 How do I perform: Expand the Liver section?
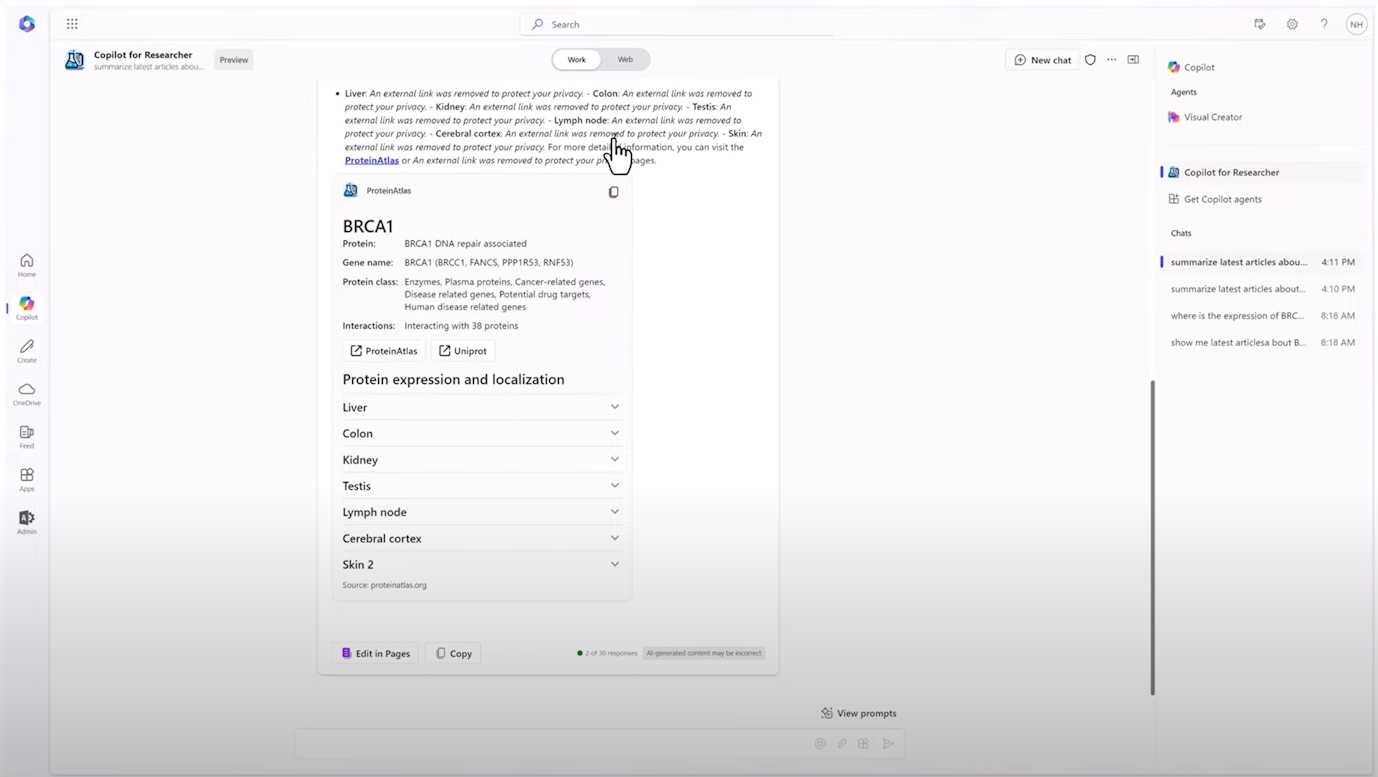point(481,407)
